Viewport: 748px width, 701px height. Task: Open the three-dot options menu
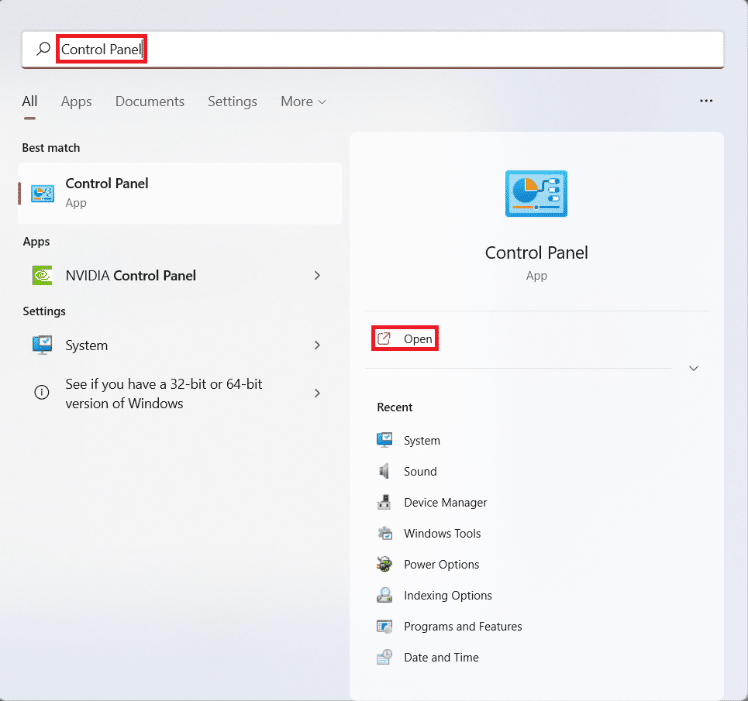click(x=706, y=101)
